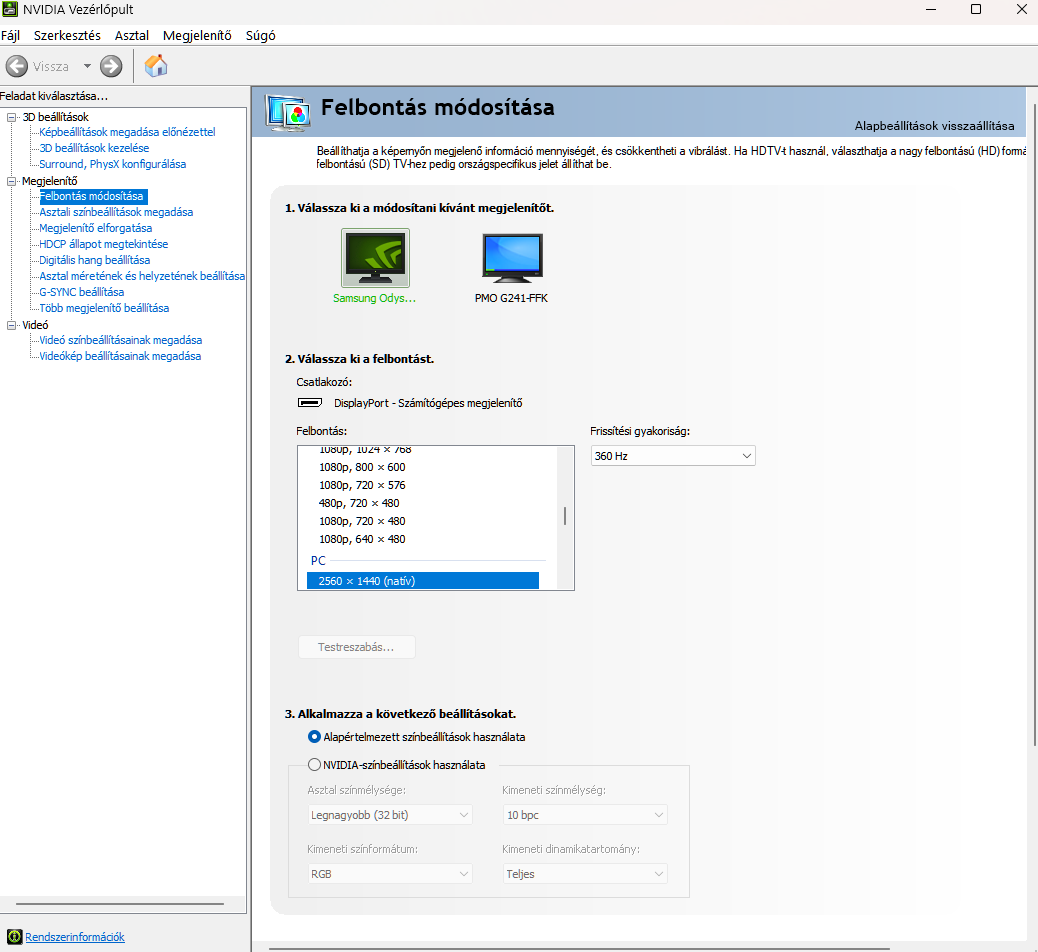Open Képbeállítások megadása előnézettel

pyautogui.click(x=127, y=132)
